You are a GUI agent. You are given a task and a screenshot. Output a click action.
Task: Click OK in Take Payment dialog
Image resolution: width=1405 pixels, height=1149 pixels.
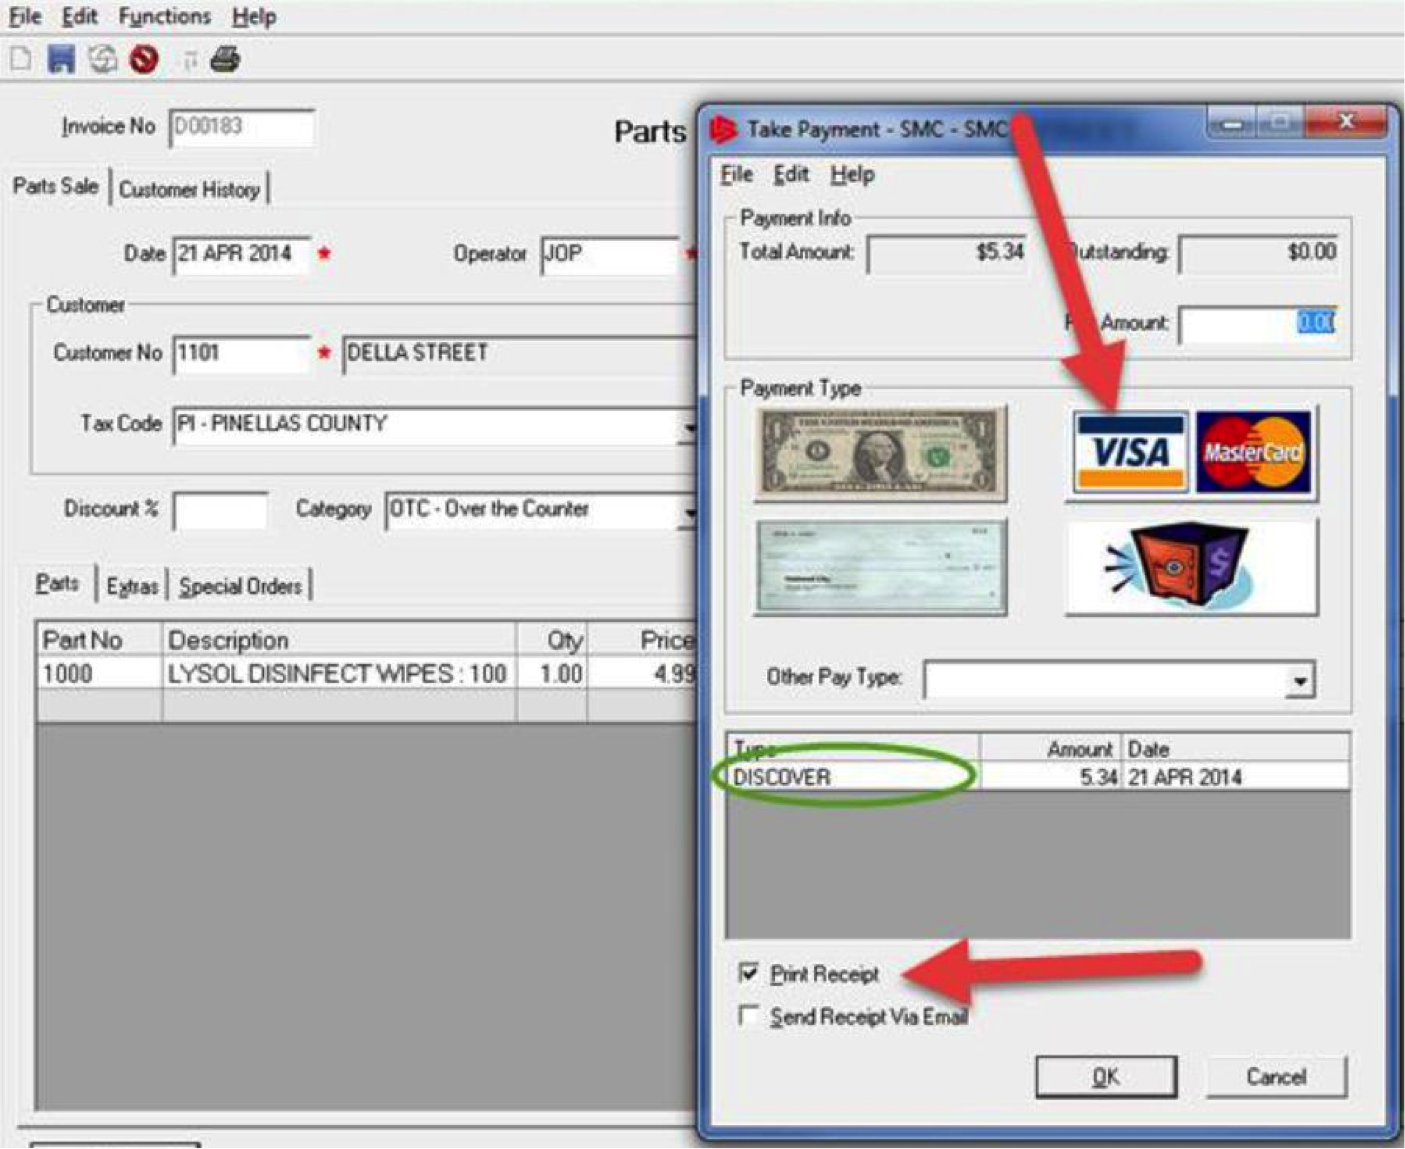click(x=1105, y=1077)
